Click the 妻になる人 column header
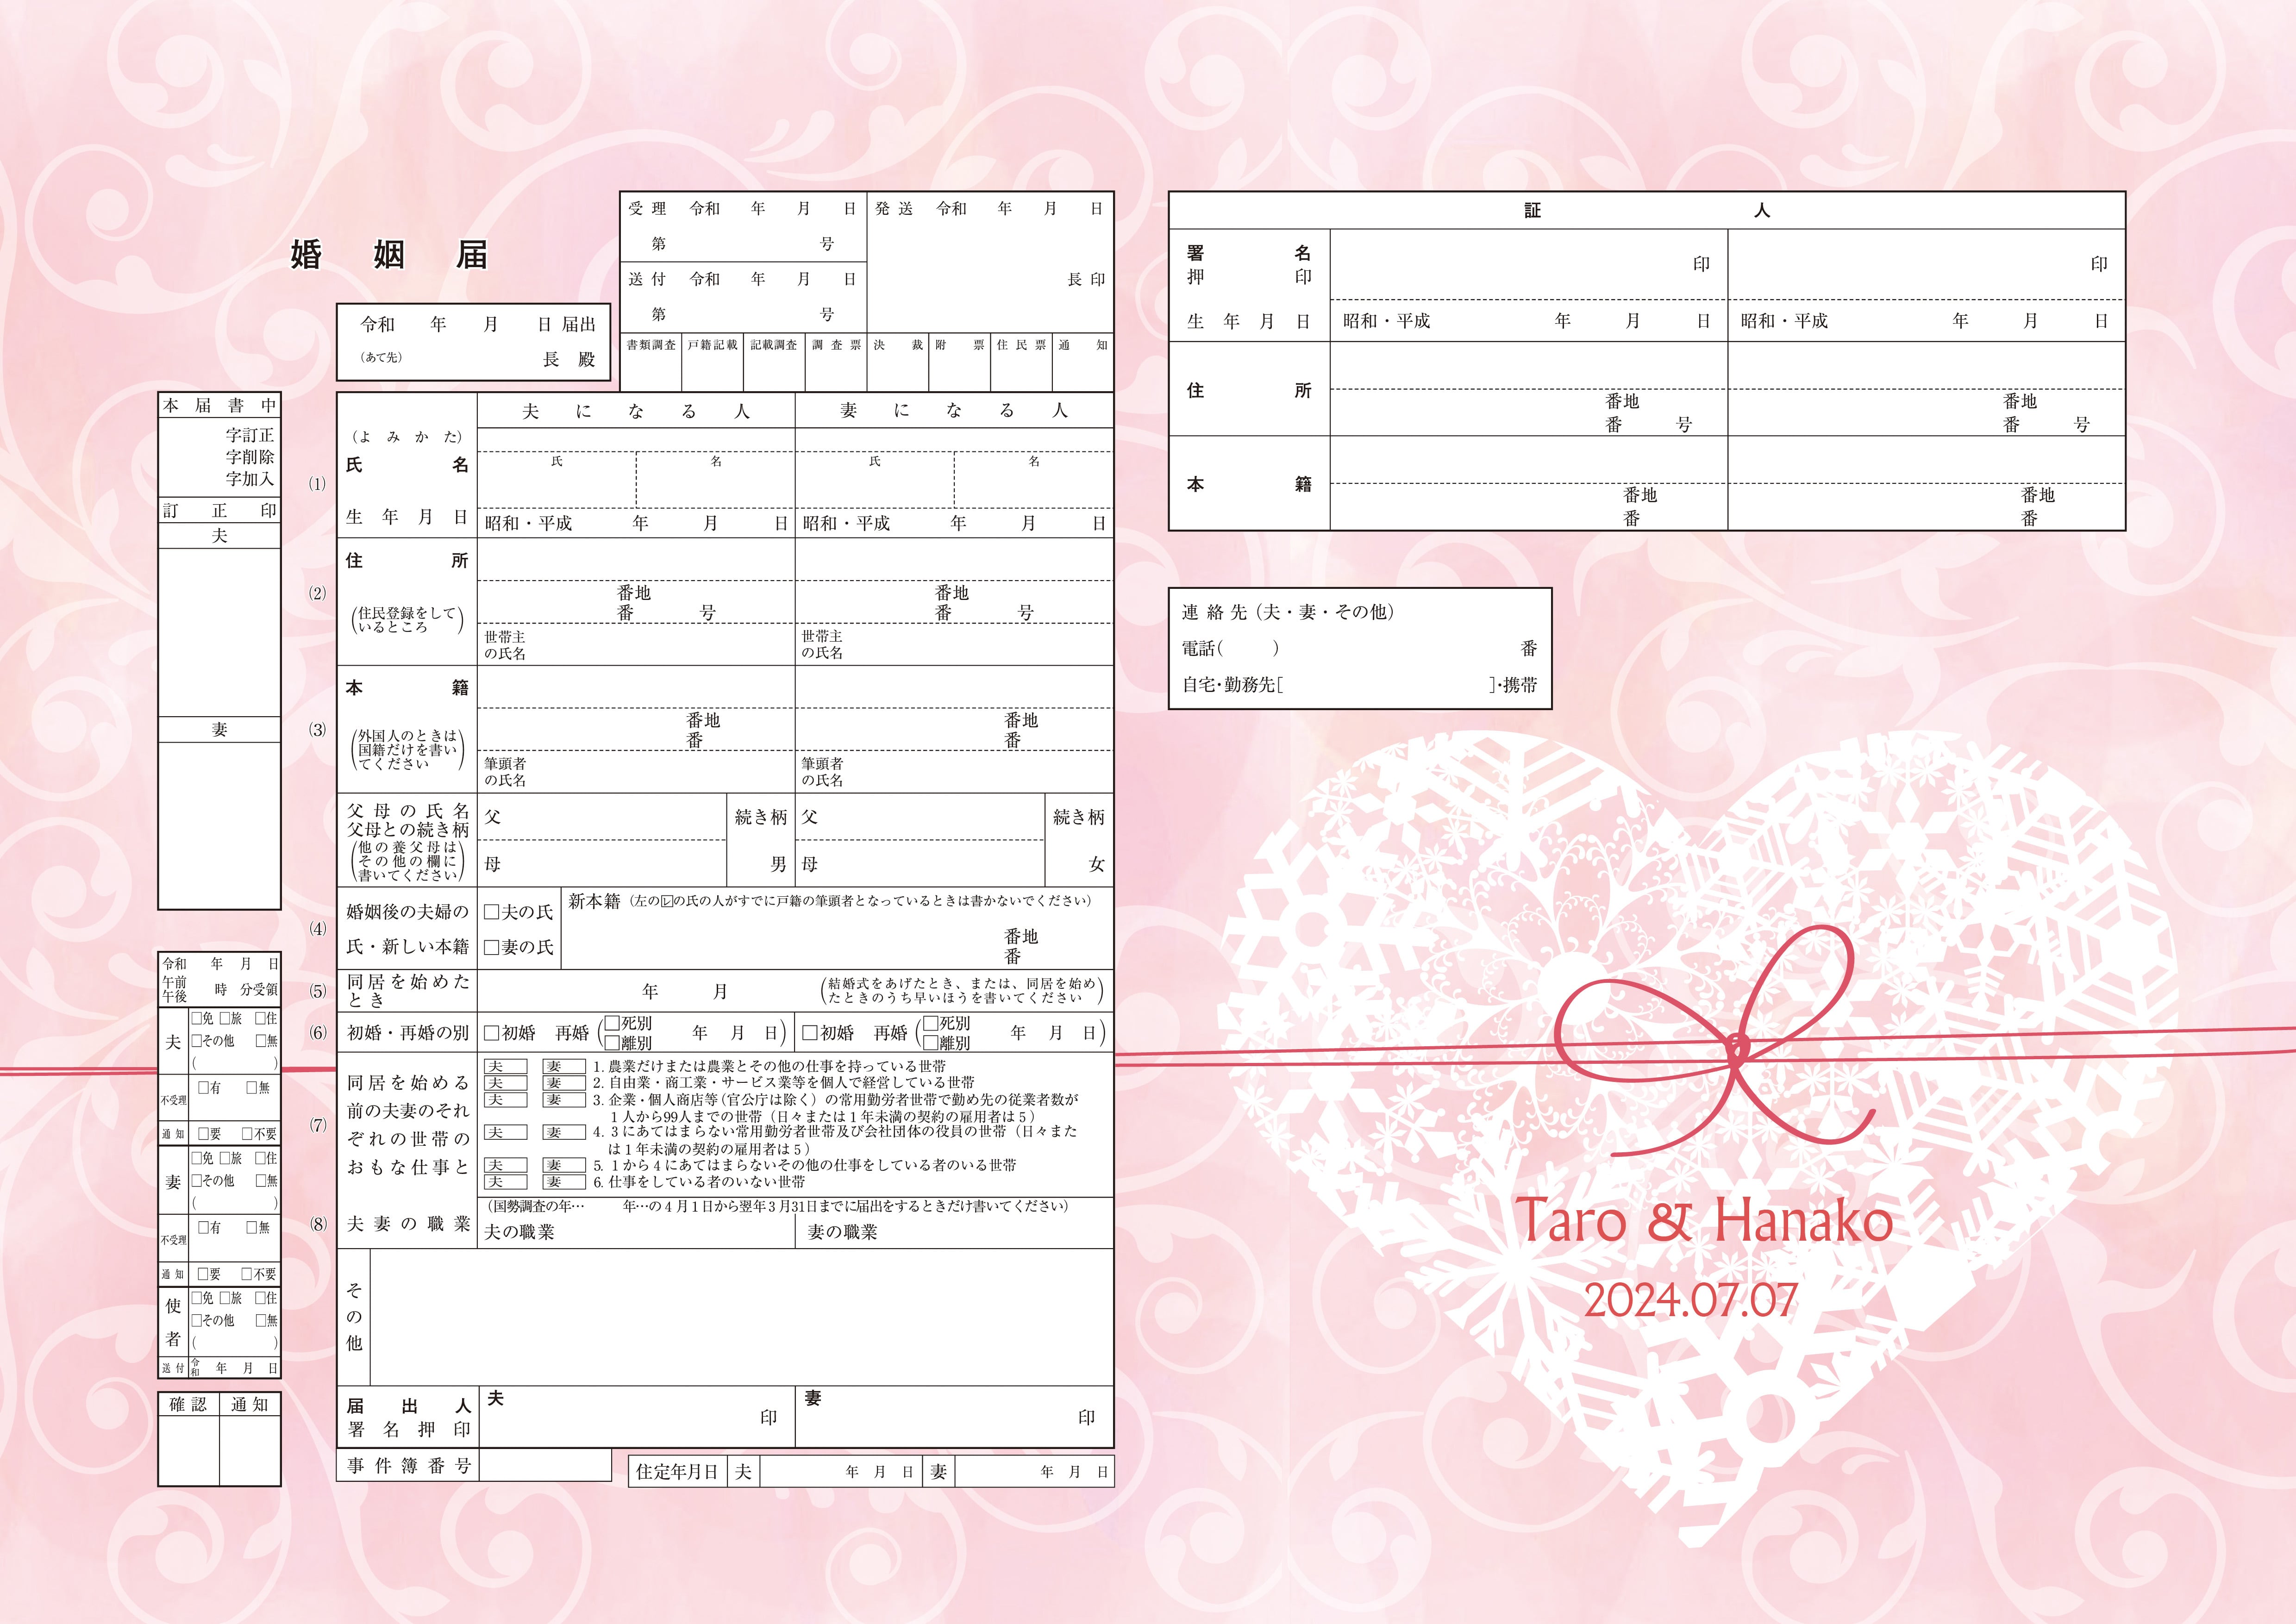Screen dimensions: 2296x1624 click(x=954, y=411)
